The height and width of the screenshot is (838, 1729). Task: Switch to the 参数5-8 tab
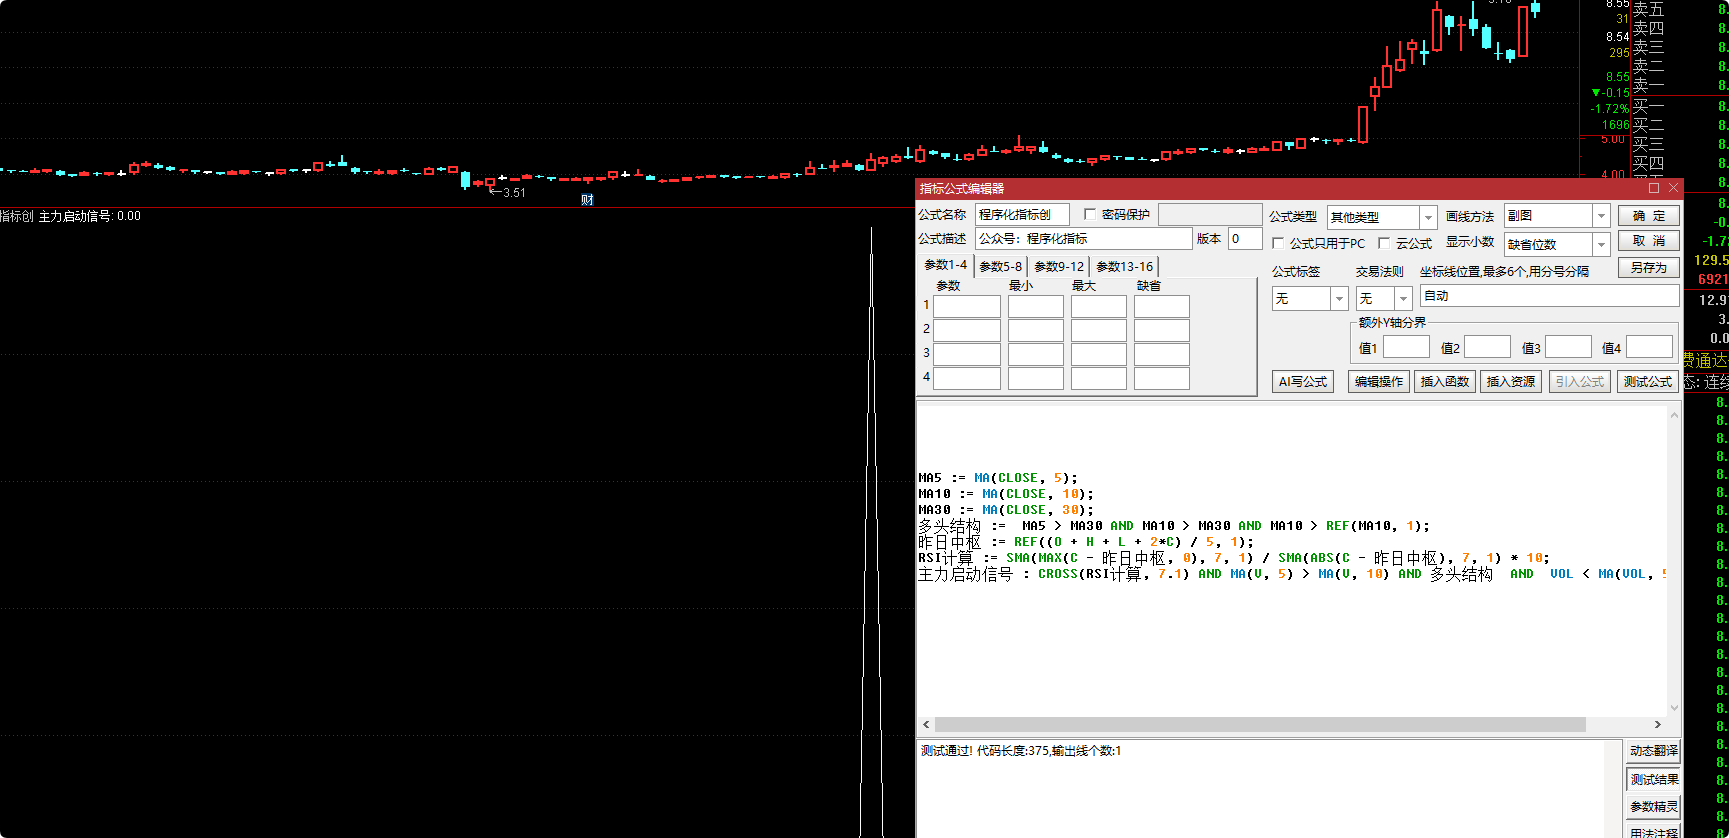(x=1000, y=267)
